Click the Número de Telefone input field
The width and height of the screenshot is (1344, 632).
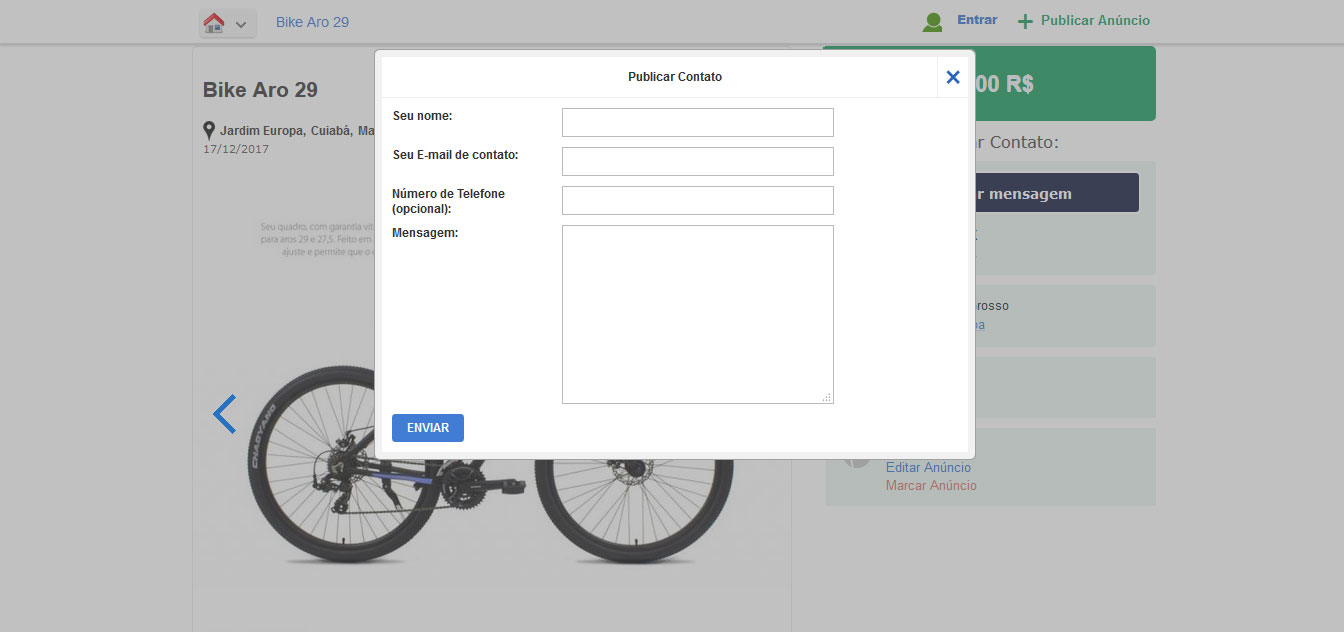[697, 200]
